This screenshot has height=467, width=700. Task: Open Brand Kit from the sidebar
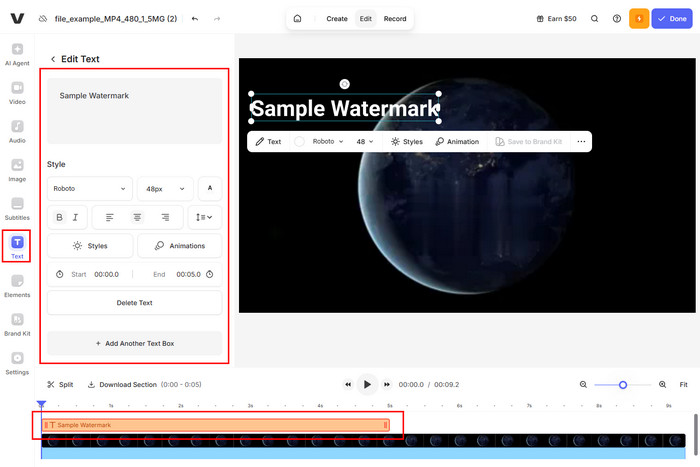(17, 323)
